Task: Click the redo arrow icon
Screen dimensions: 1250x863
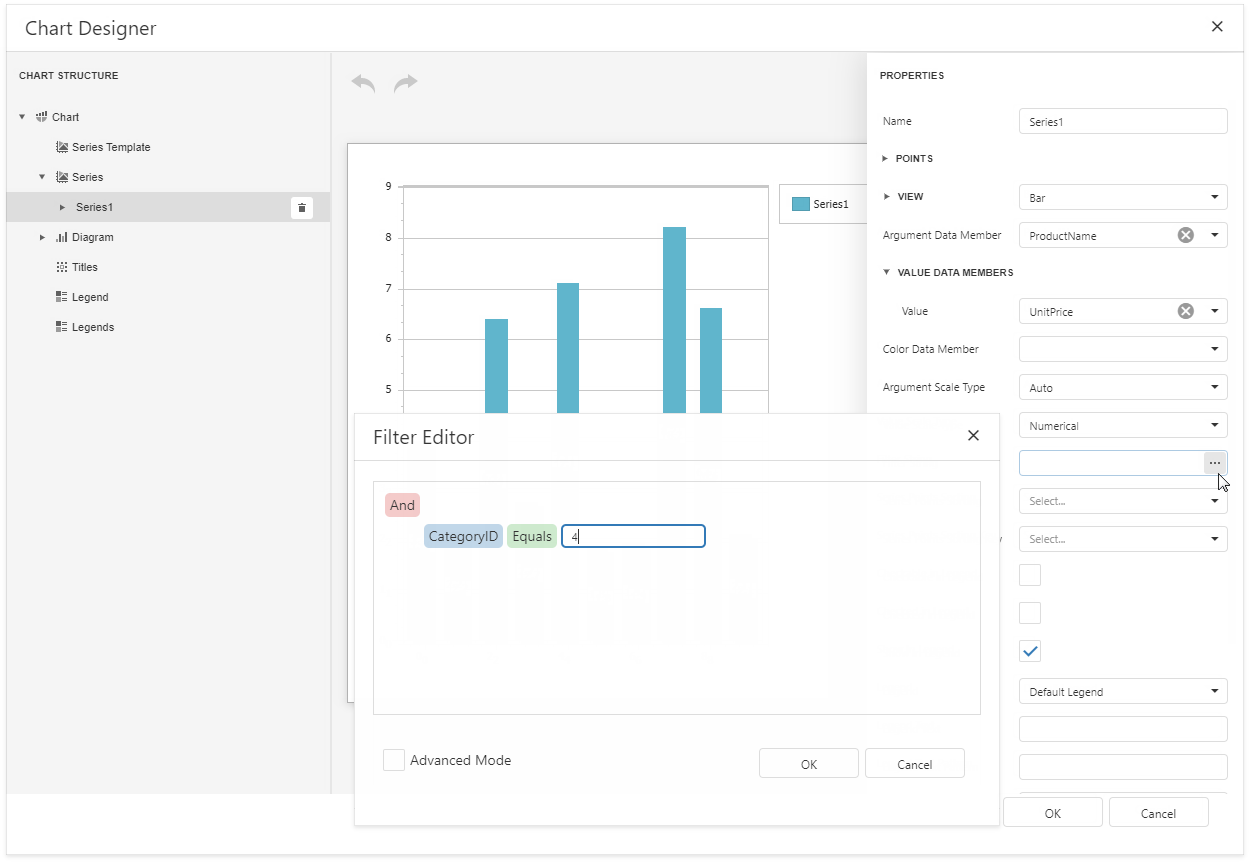Action: tap(406, 83)
